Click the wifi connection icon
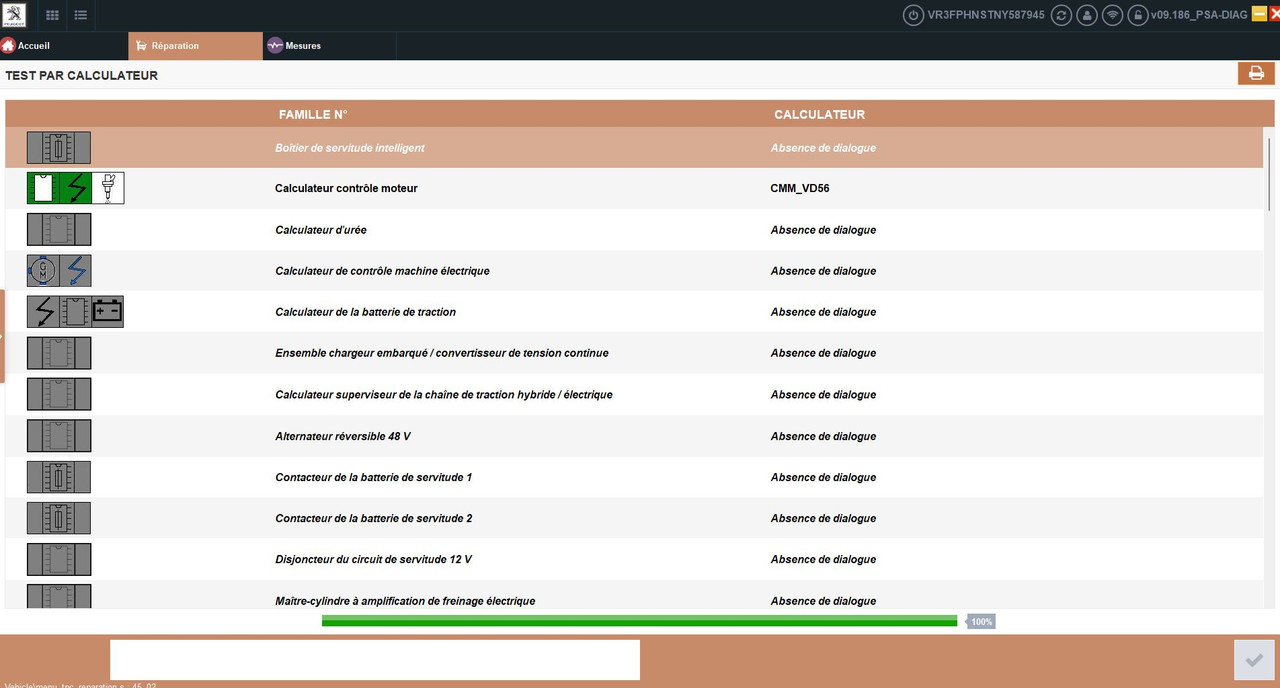The height and width of the screenshot is (688, 1280). pyautogui.click(x=1112, y=15)
